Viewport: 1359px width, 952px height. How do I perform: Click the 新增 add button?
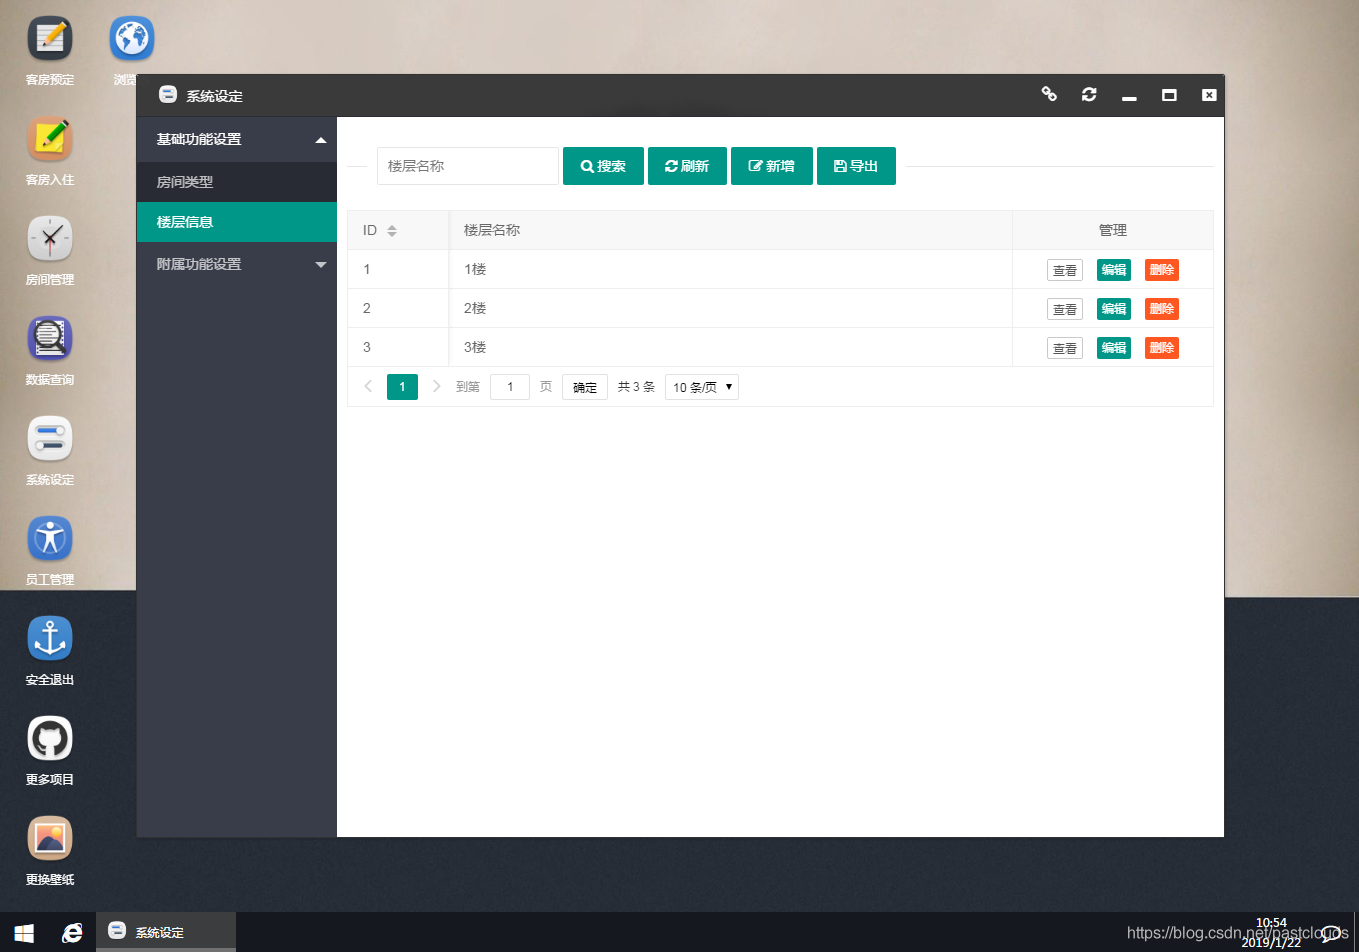pyautogui.click(x=772, y=166)
